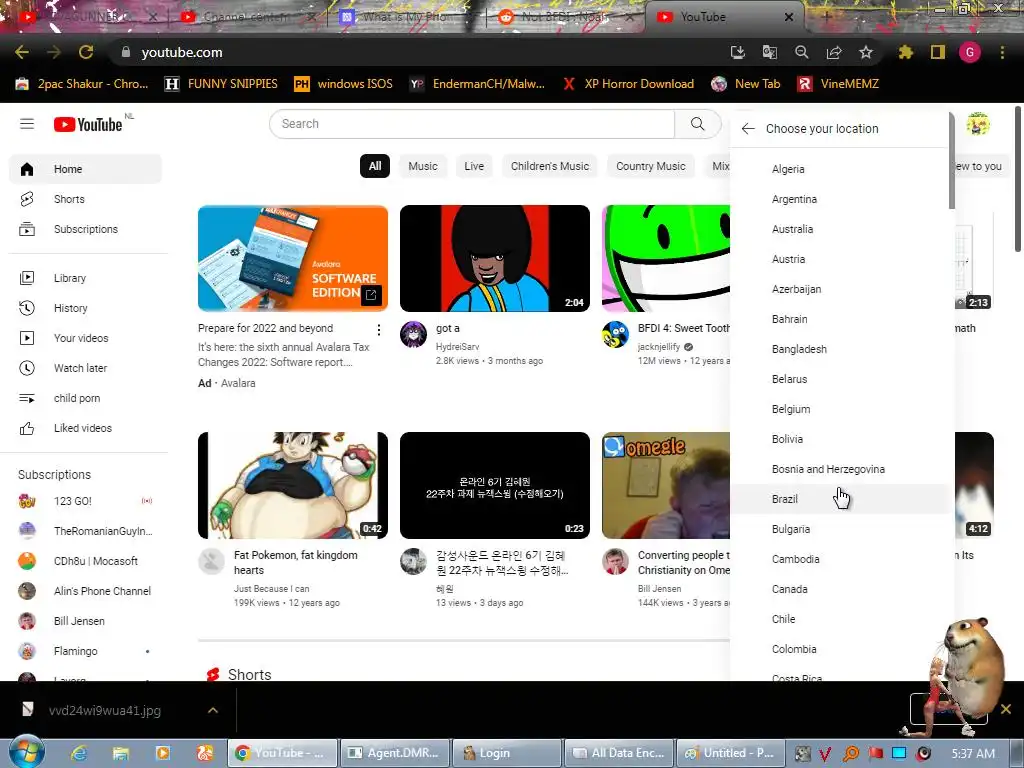The height and width of the screenshot is (768, 1024).
Task: Open the 'got a' video thumbnail
Action: (494, 259)
